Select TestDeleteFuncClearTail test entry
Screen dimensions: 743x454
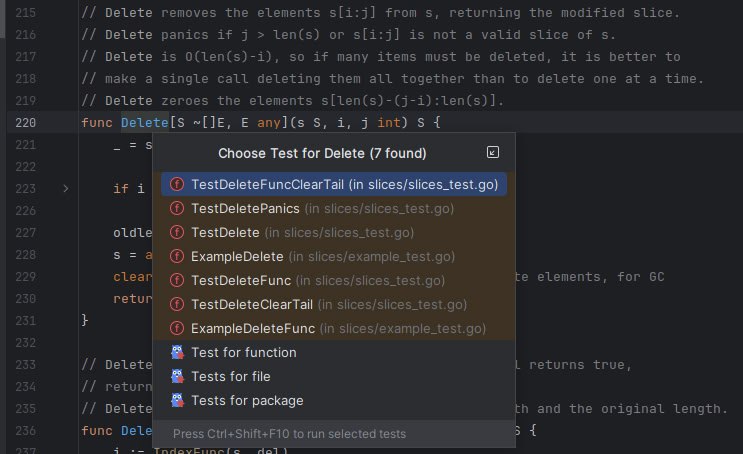(x=334, y=184)
